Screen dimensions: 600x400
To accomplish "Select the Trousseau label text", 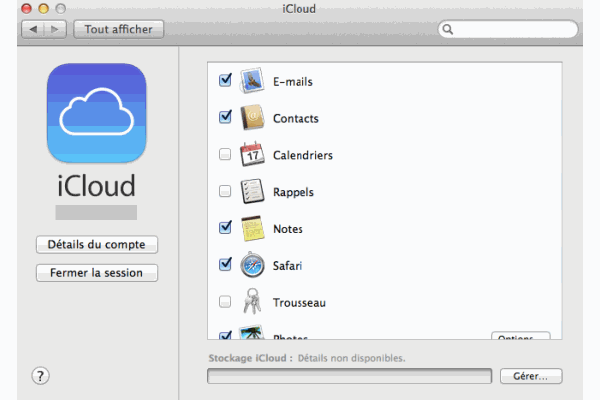I will coord(299,303).
